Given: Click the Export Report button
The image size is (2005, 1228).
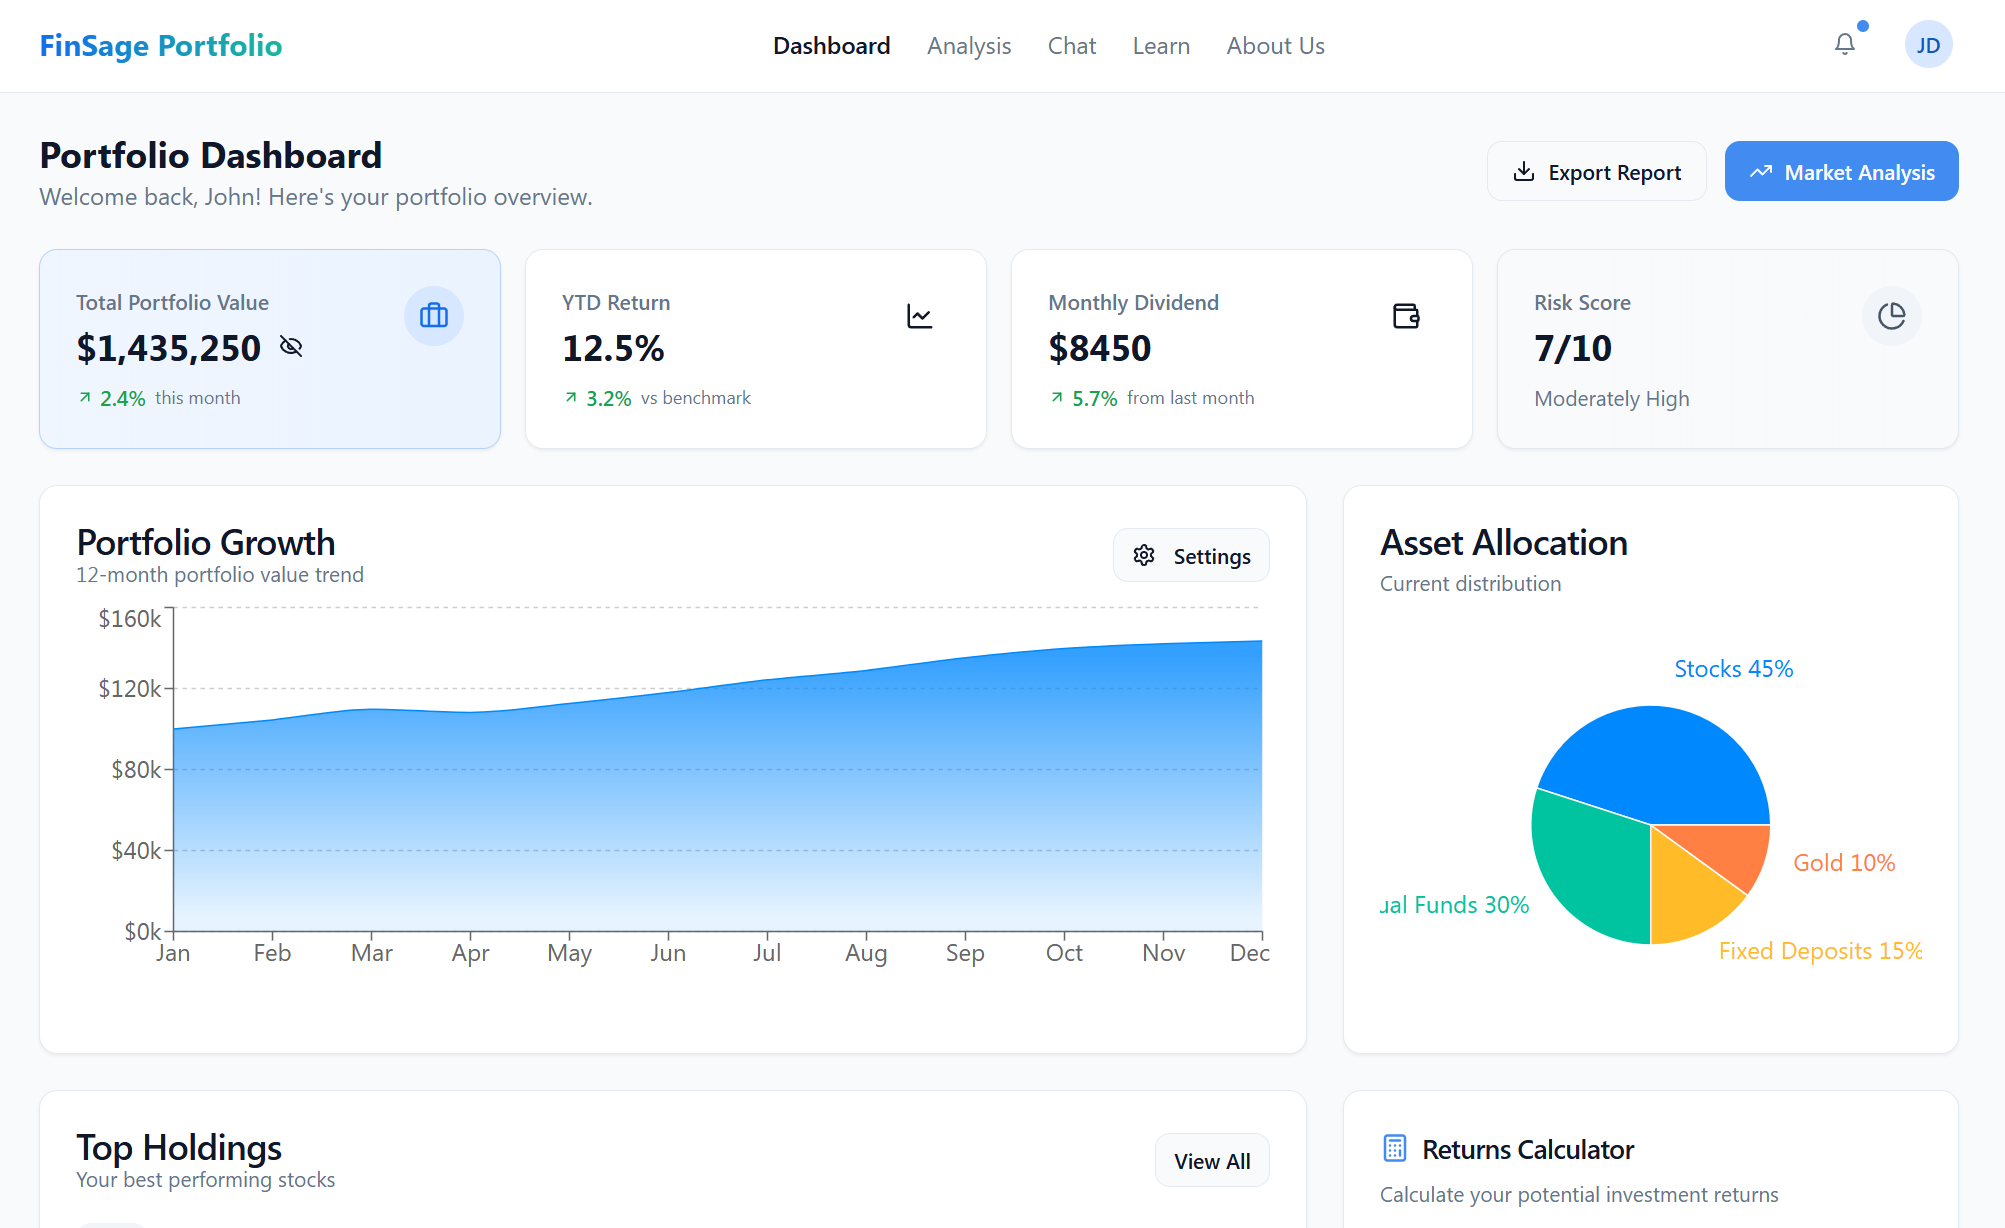Looking at the screenshot, I should (1596, 172).
